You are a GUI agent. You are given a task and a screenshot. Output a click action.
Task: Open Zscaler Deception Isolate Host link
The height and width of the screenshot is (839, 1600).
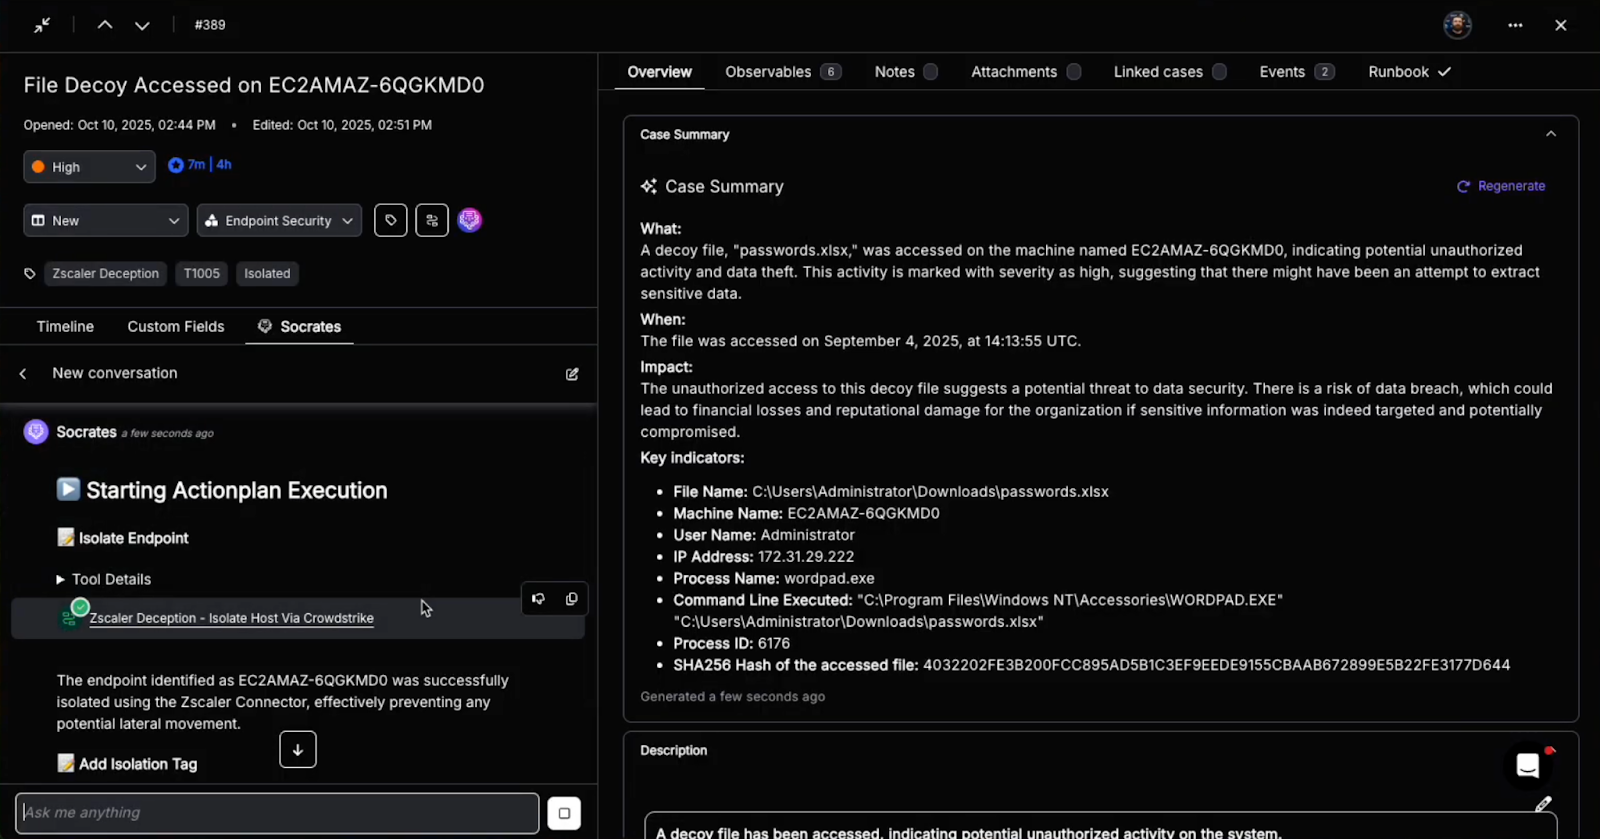click(231, 618)
